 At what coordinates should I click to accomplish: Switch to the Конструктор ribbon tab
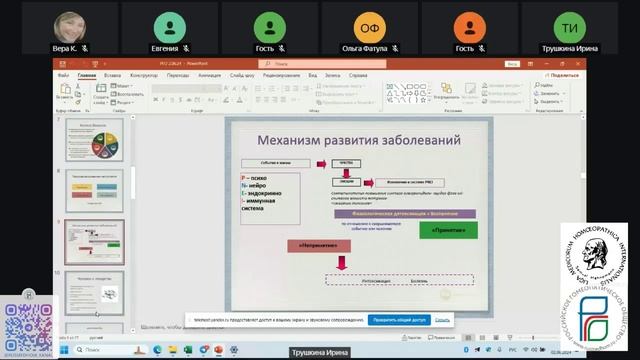144,76
